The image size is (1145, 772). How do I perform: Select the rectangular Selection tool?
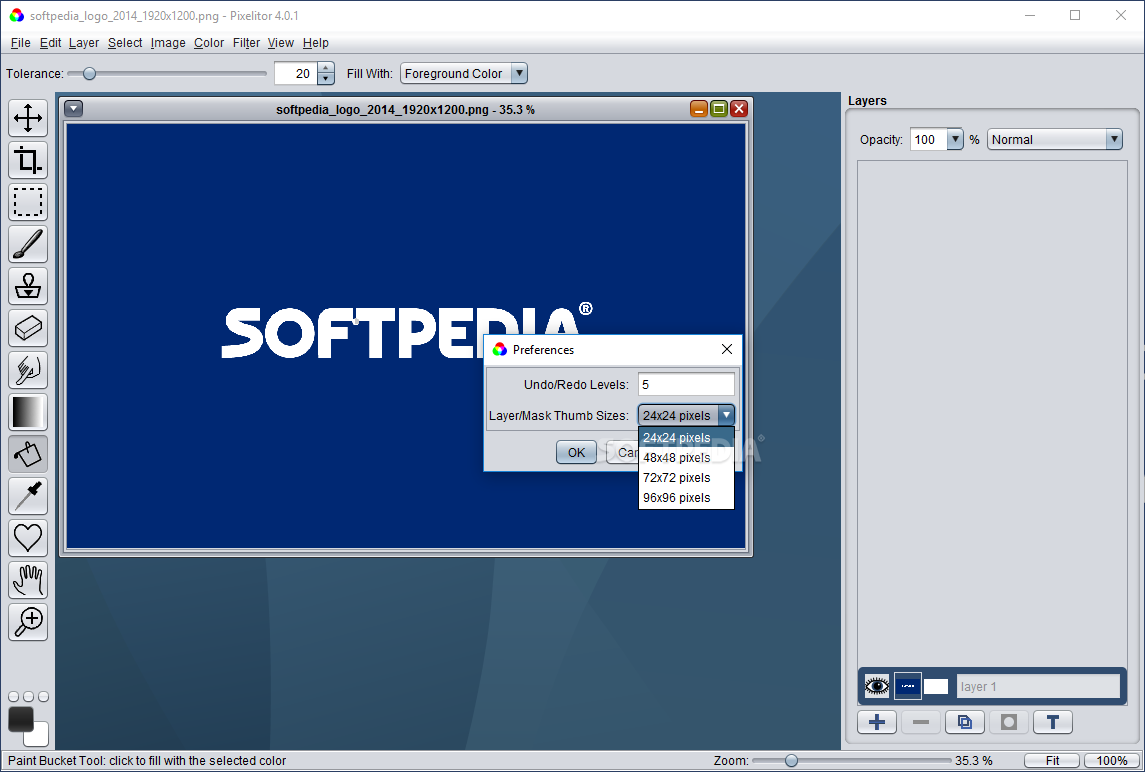(28, 202)
